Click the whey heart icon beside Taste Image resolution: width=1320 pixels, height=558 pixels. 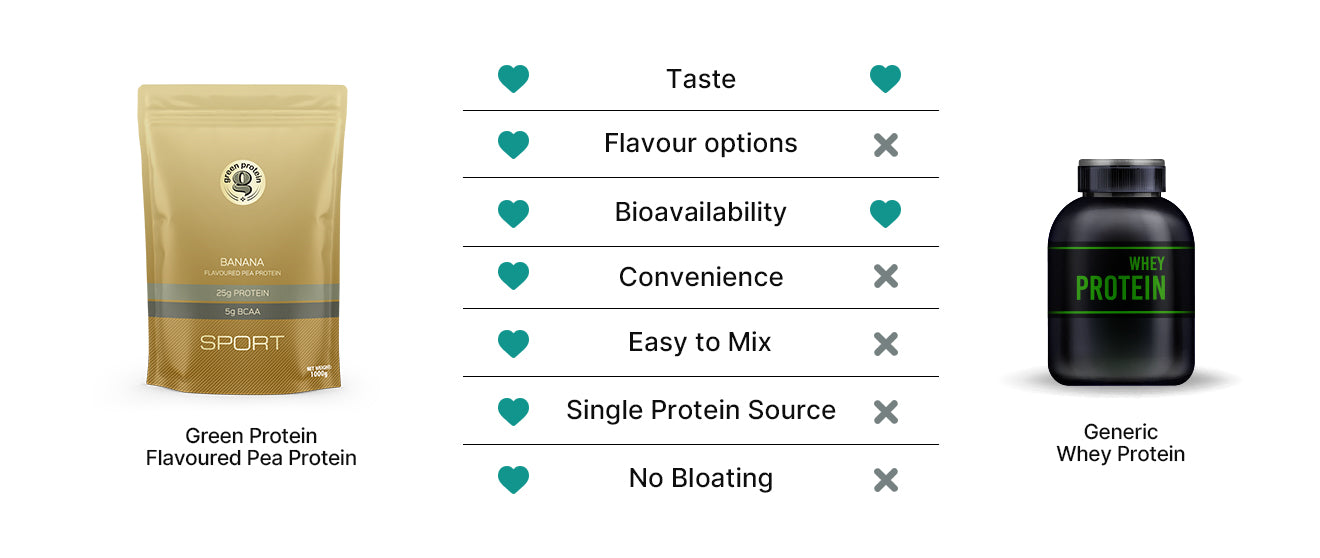[885, 79]
